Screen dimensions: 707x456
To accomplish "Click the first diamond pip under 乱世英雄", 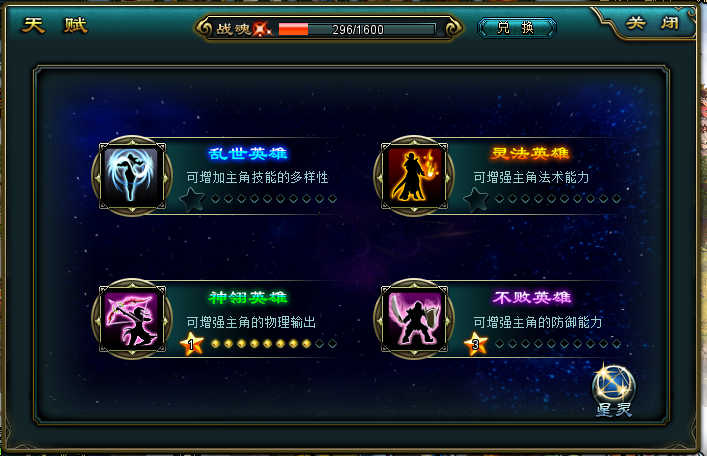I will [x=216, y=199].
